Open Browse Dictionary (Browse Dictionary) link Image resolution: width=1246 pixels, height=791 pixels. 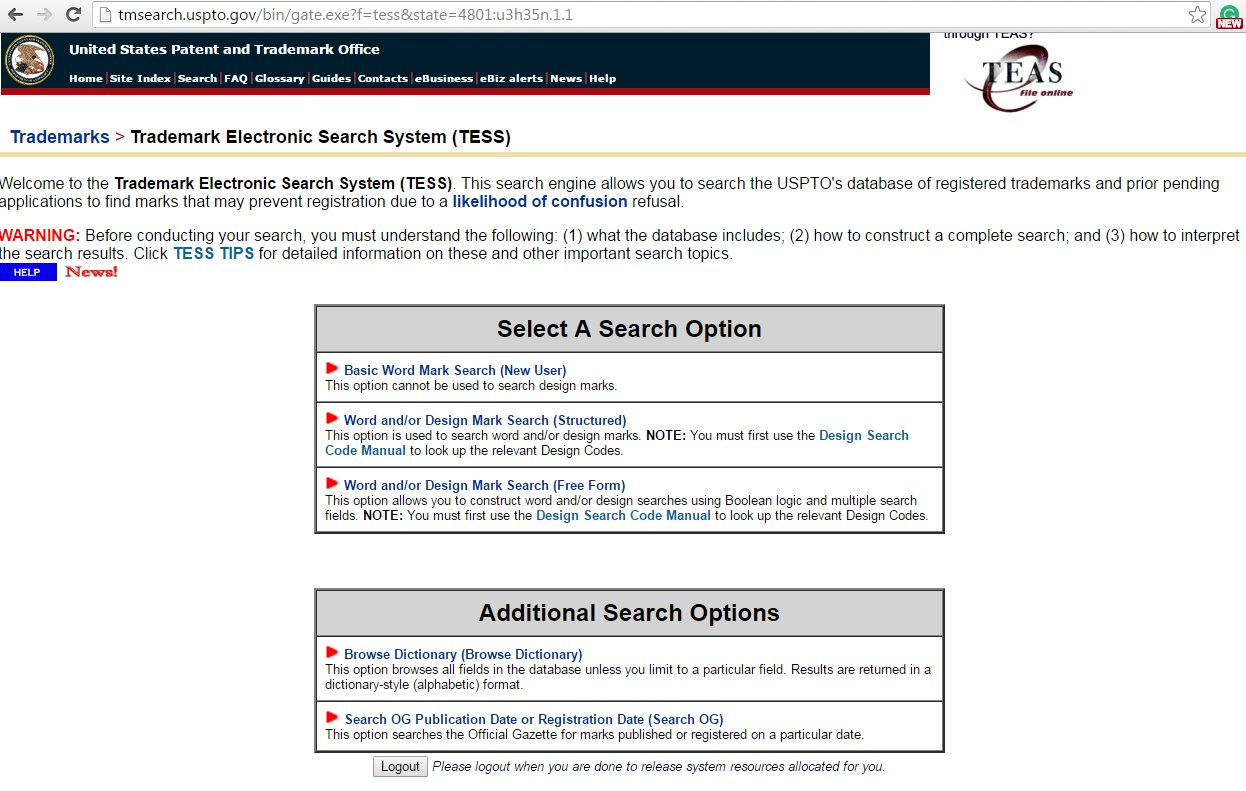click(463, 654)
